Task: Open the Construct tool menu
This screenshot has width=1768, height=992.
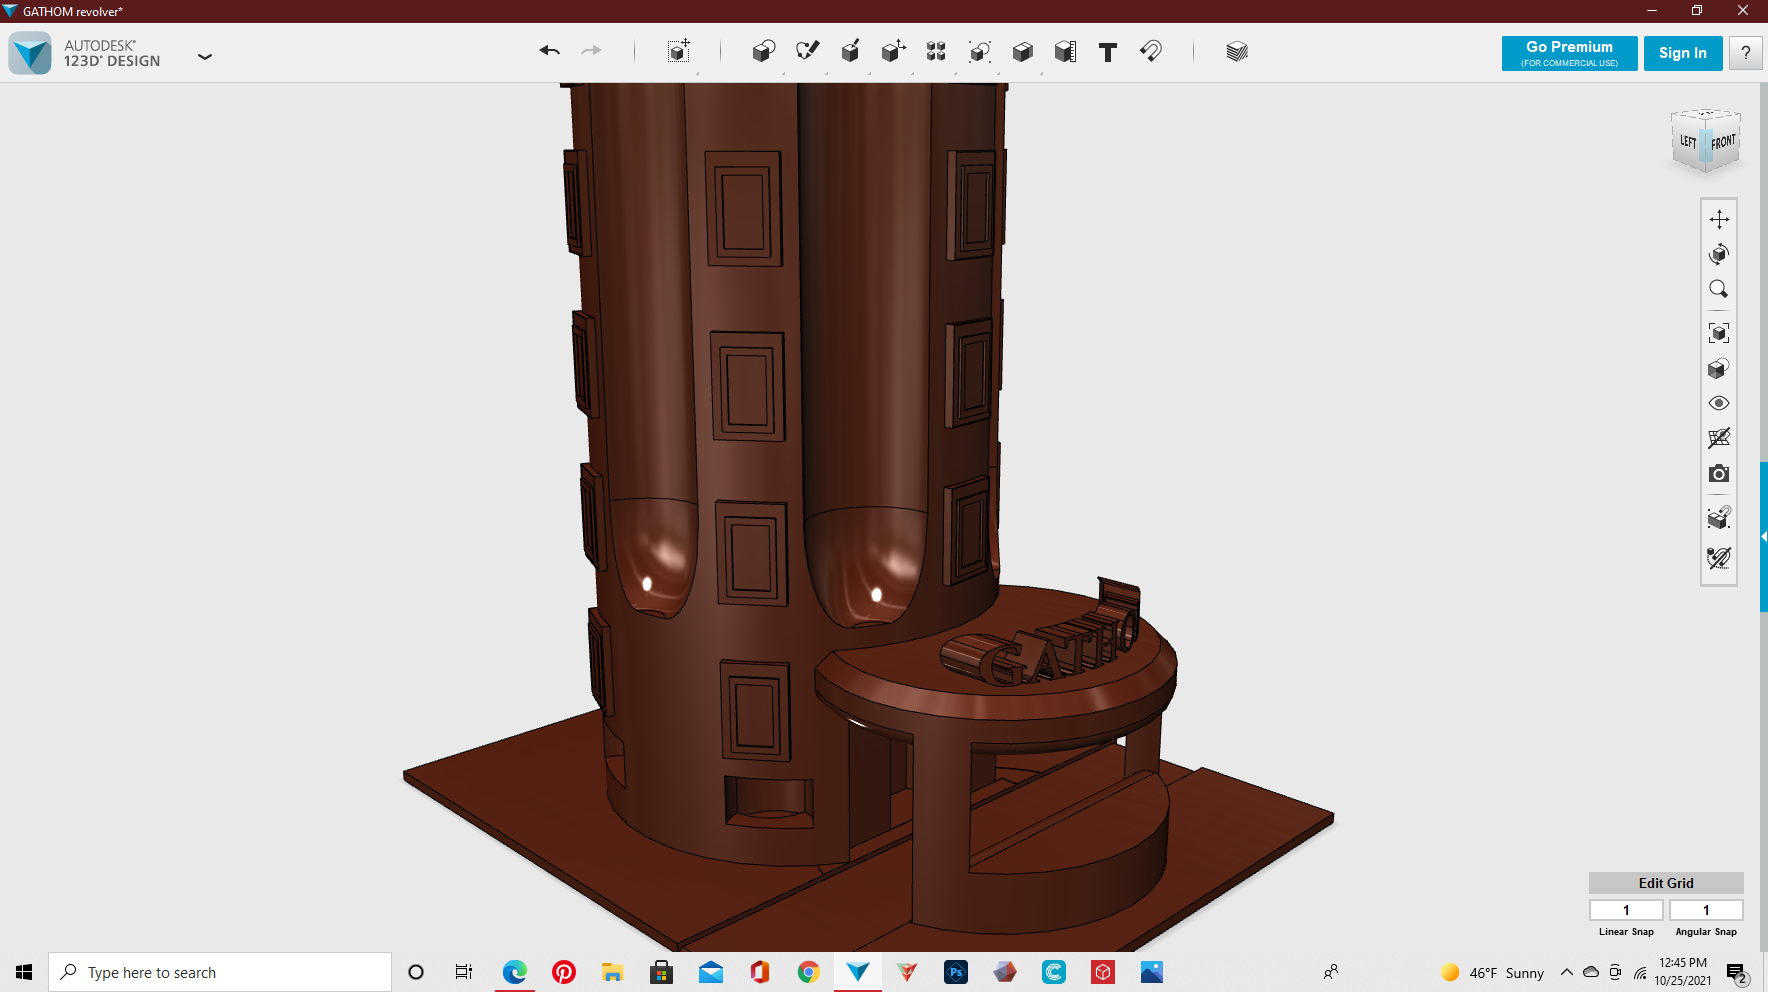Action: (x=850, y=51)
